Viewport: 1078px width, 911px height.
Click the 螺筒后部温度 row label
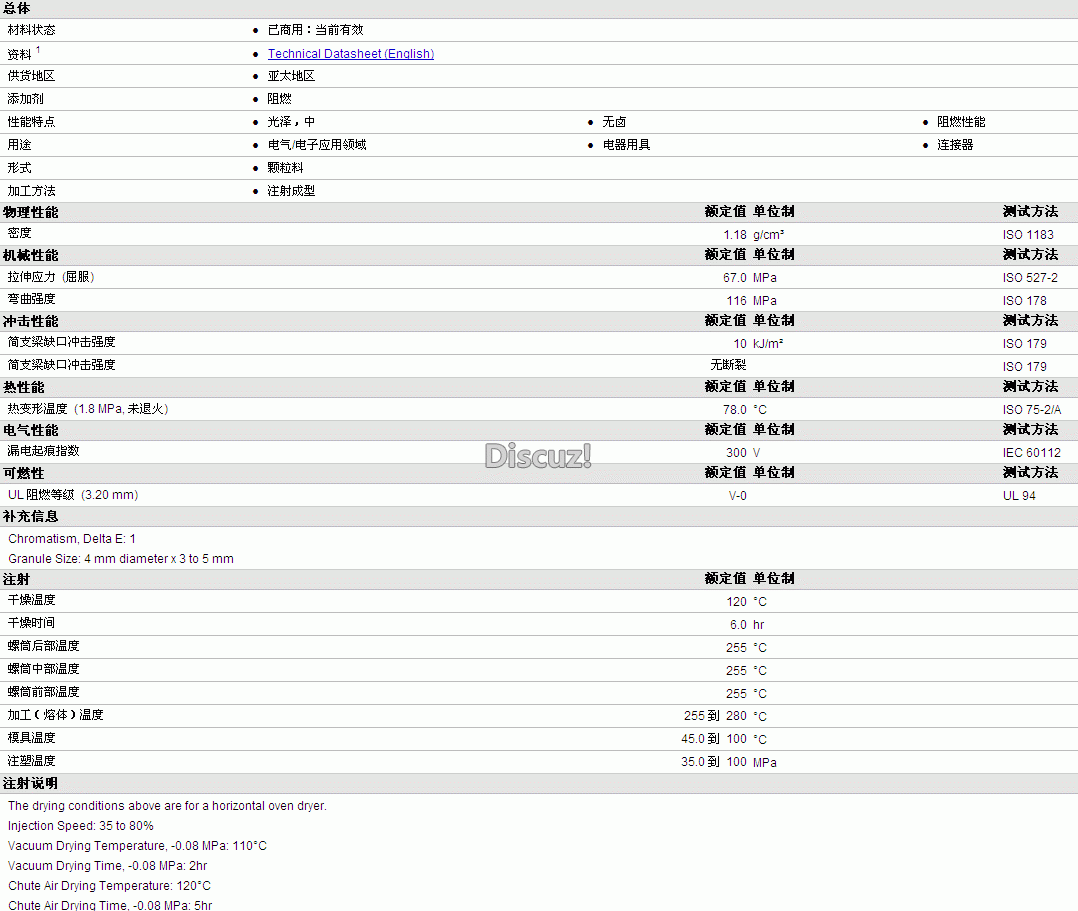43,646
